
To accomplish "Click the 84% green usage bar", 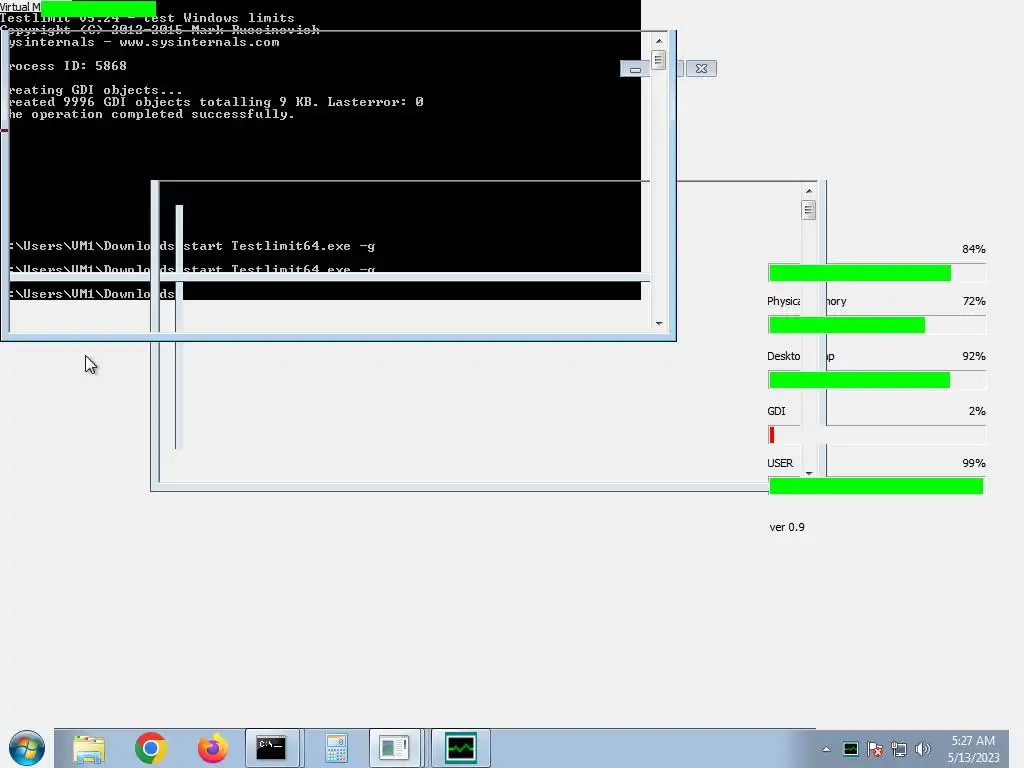I will point(860,273).
